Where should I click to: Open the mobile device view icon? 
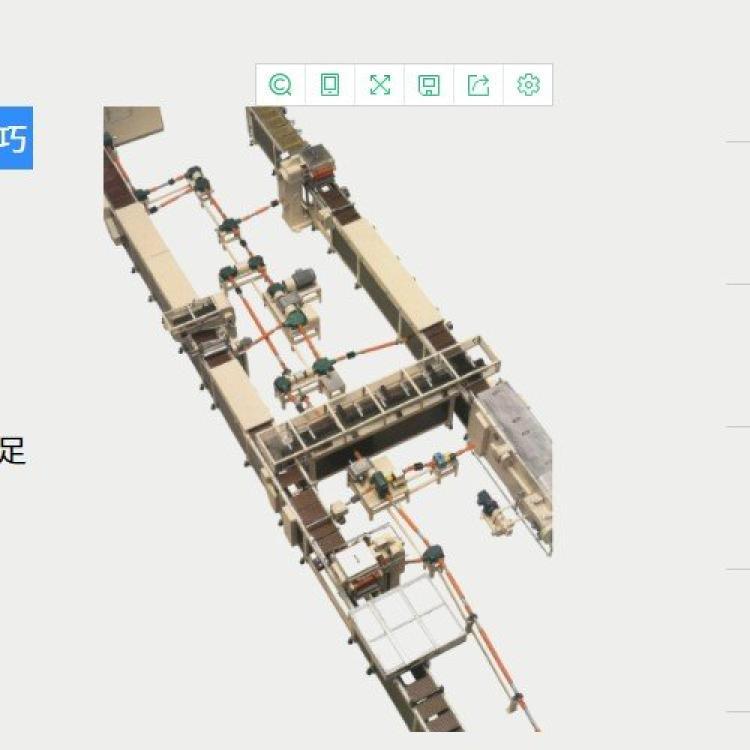pyautogui.click(x=330, y=85)
